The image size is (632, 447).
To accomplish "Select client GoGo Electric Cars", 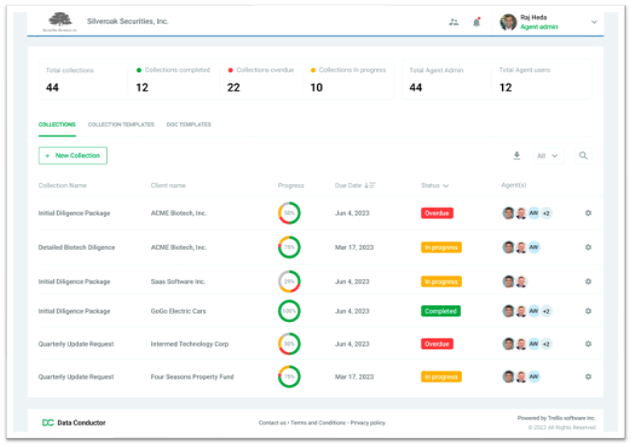I will pos(178,311).
